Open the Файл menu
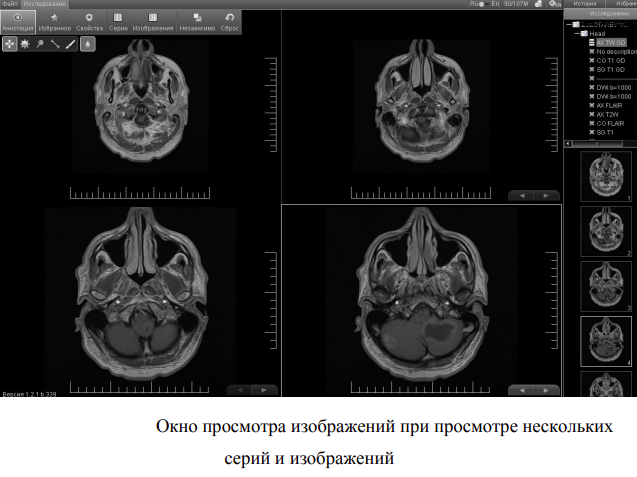Viewport: 637px width, 477px height. click(x=9, y=5)
